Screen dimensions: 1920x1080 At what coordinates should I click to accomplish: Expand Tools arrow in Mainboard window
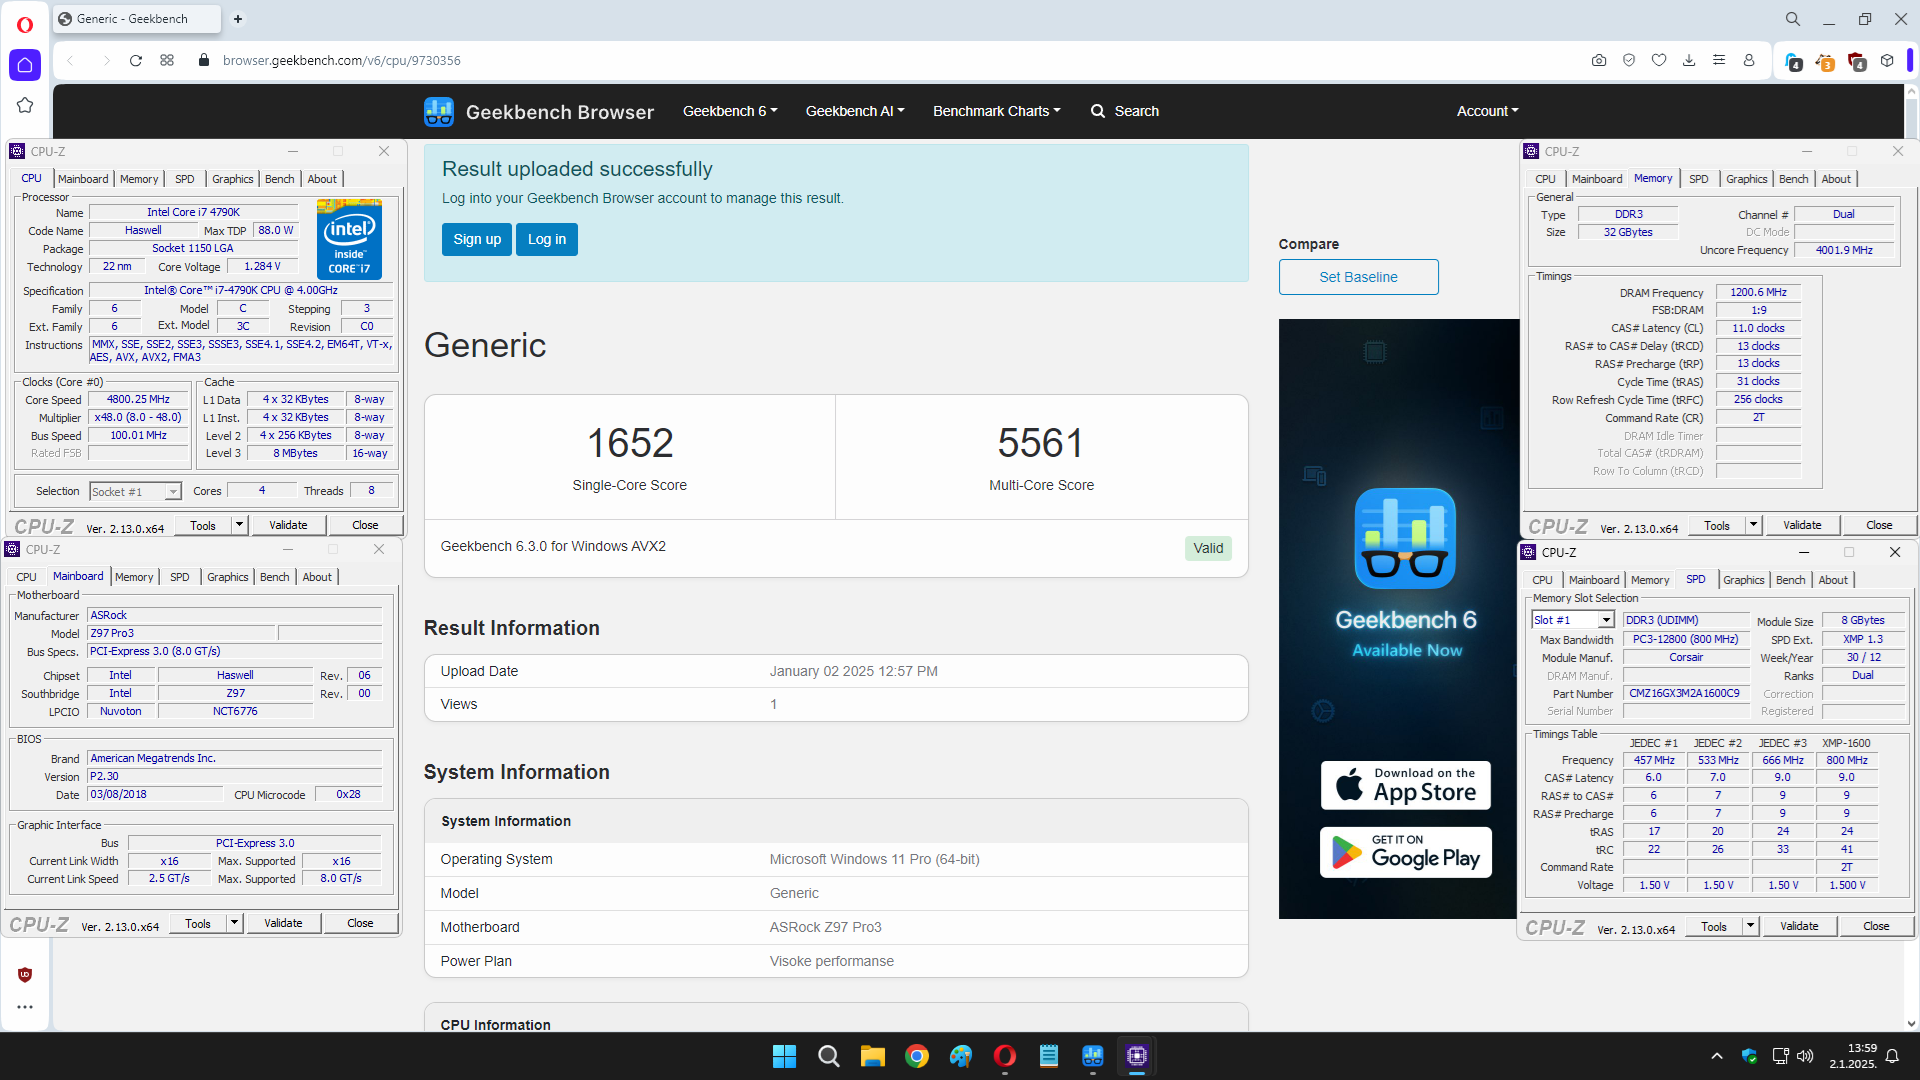click(x=235, y=923)
